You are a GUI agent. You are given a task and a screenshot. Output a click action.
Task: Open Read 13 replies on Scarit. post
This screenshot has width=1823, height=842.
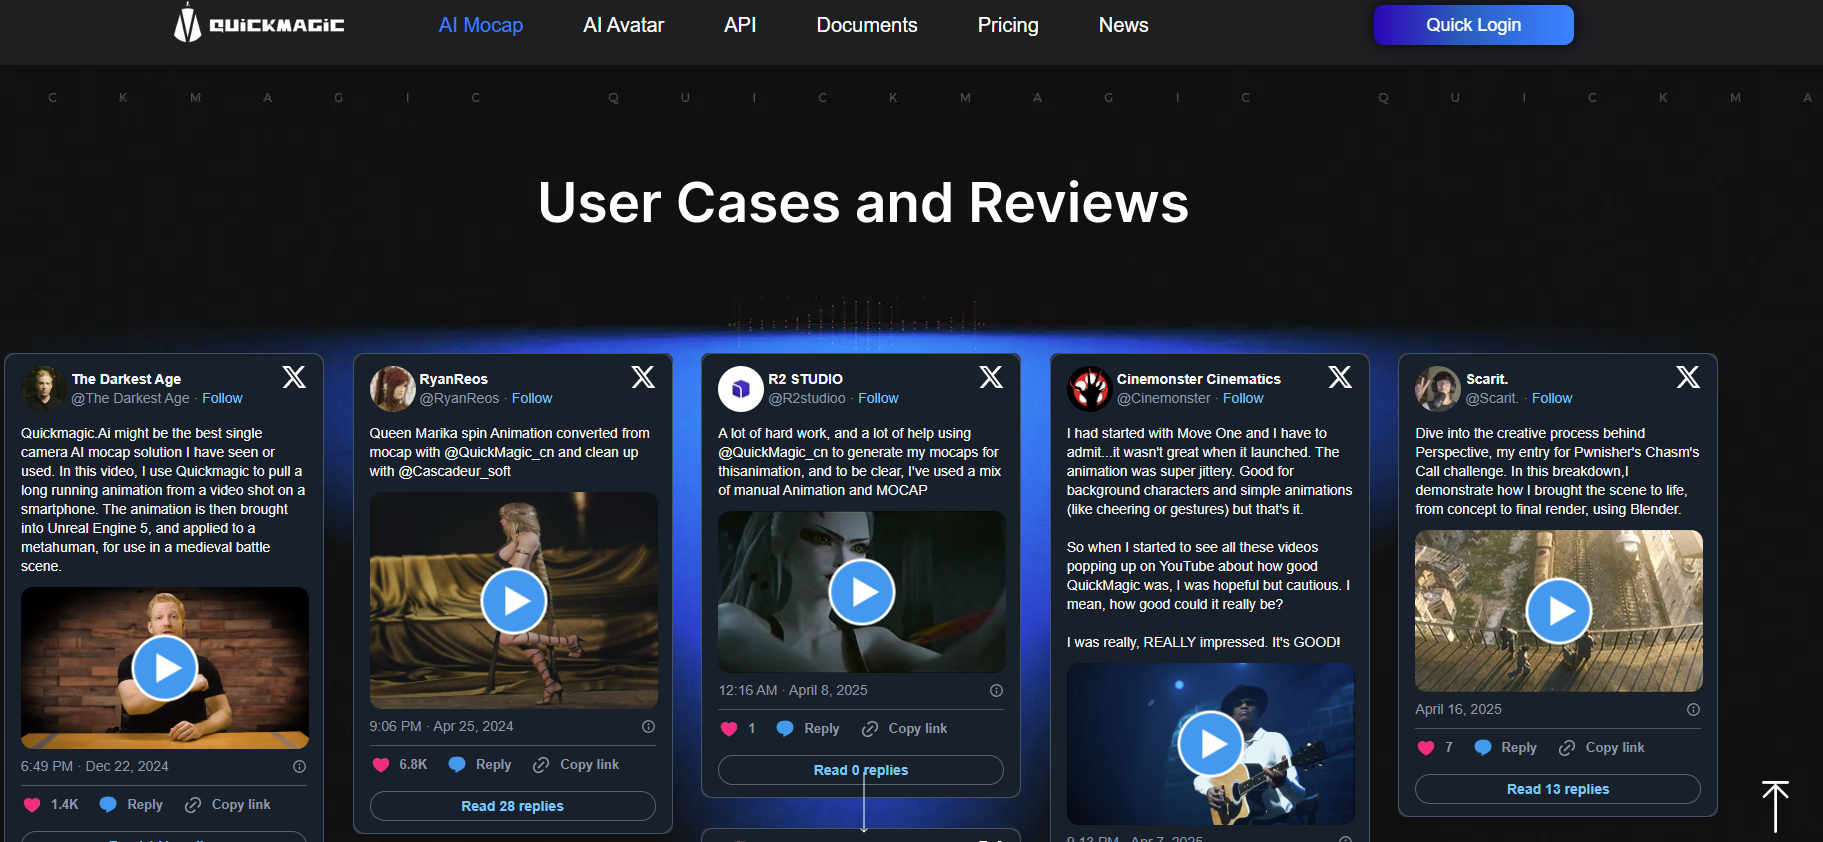[x=1558, y=789]
